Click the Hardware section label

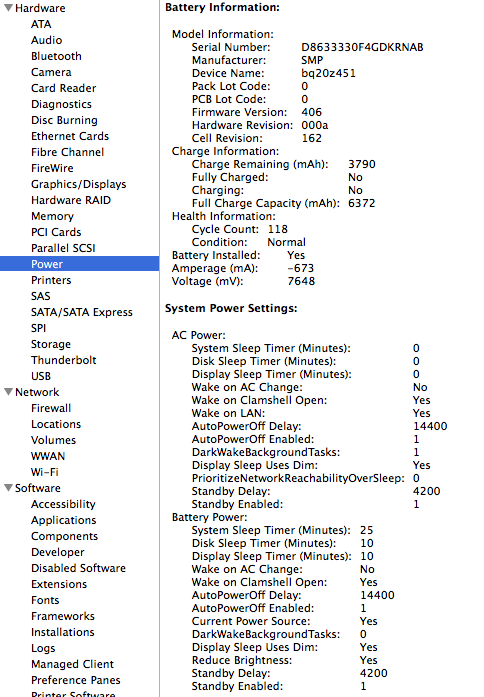(x=40, y=8)
